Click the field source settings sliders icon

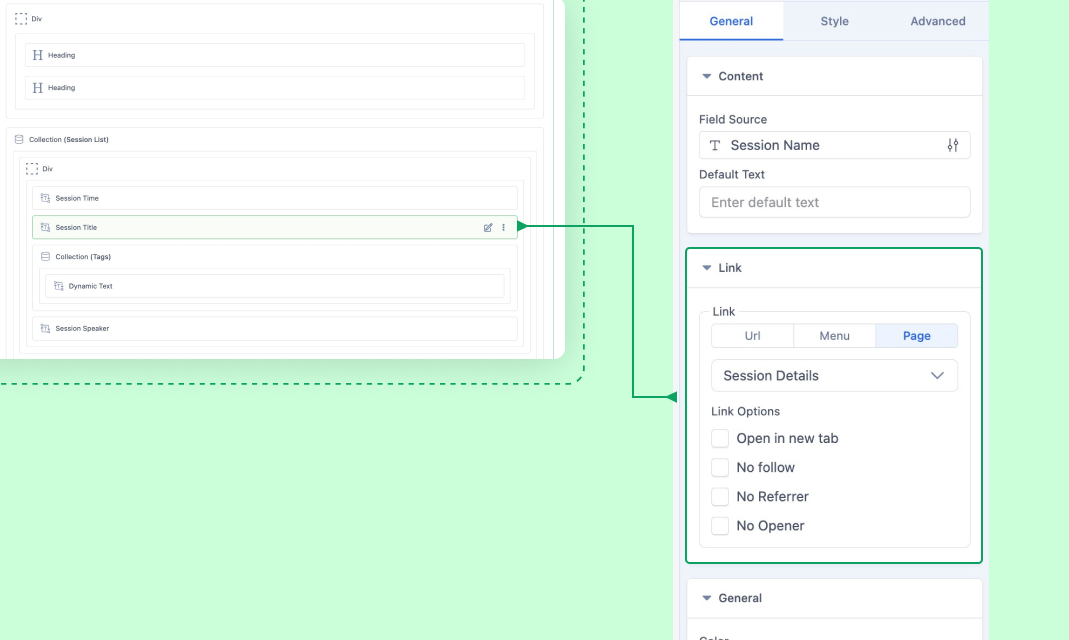952,145
